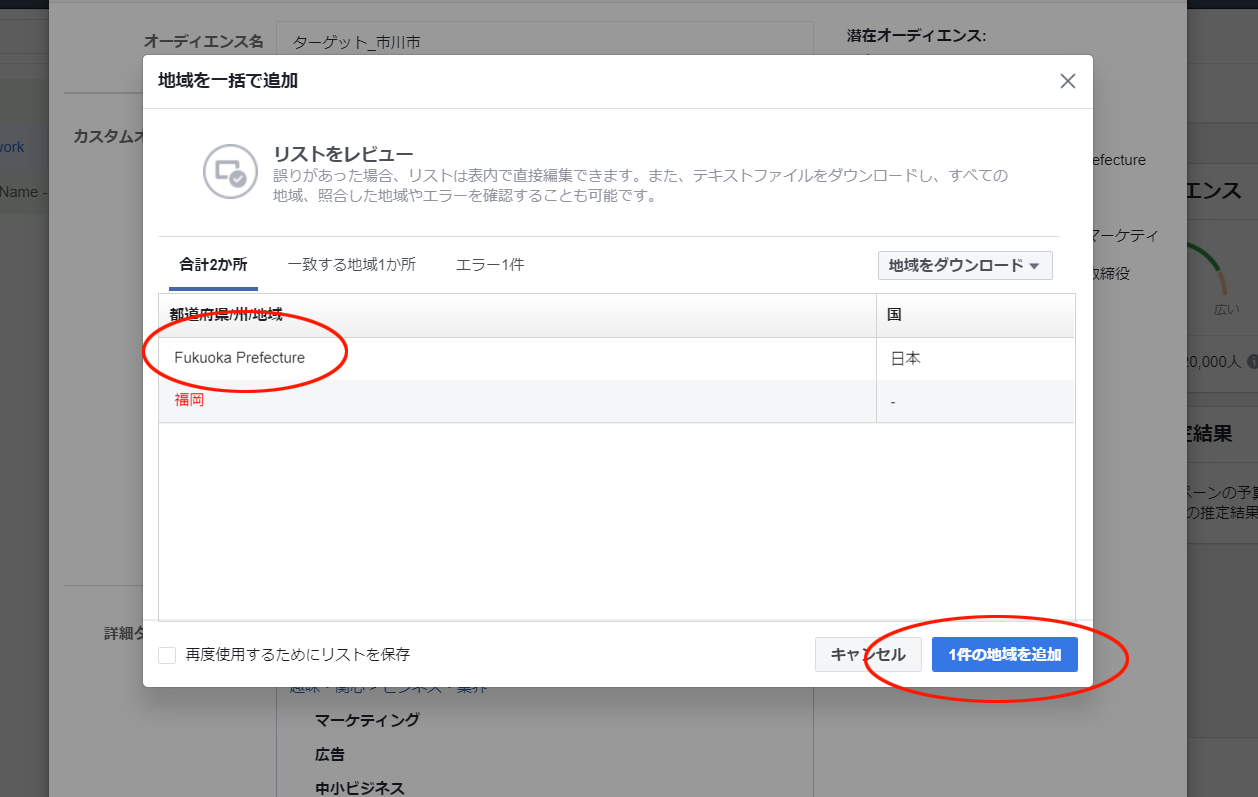Click 広告 in the background interest list
The width and height of the screenshot is (1258, 797).
tap(330, 754)
